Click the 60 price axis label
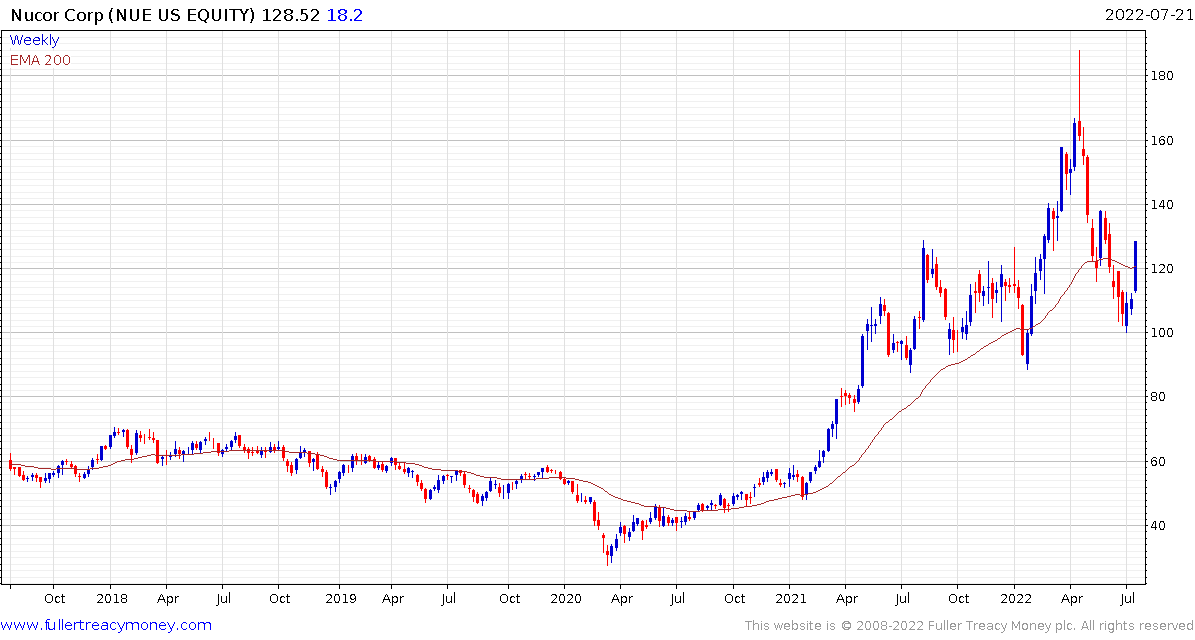Viewport: 1195px width, 640px height. coord(1159,461)
